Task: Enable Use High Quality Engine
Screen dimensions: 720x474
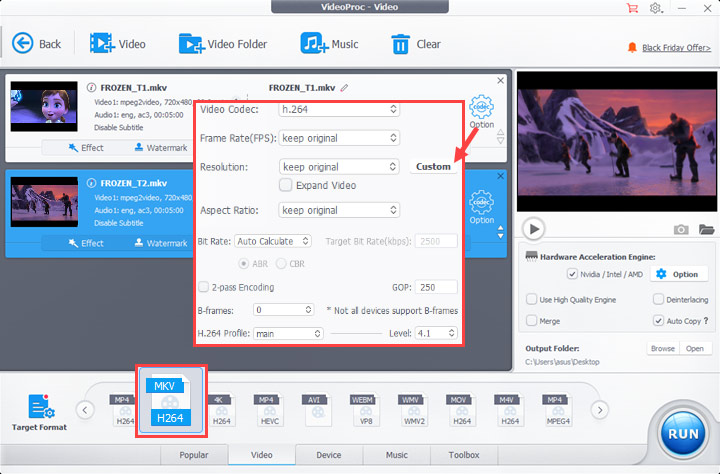Action: [x=531, y=299]
